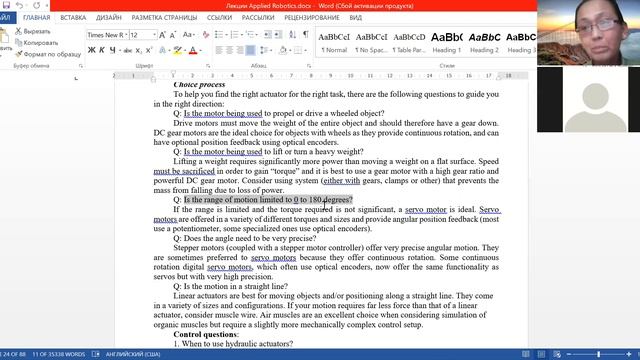This screenshot has width=640, height=360.
Task: Click the shading paint bucket icon
Action: tap(283, 50)
